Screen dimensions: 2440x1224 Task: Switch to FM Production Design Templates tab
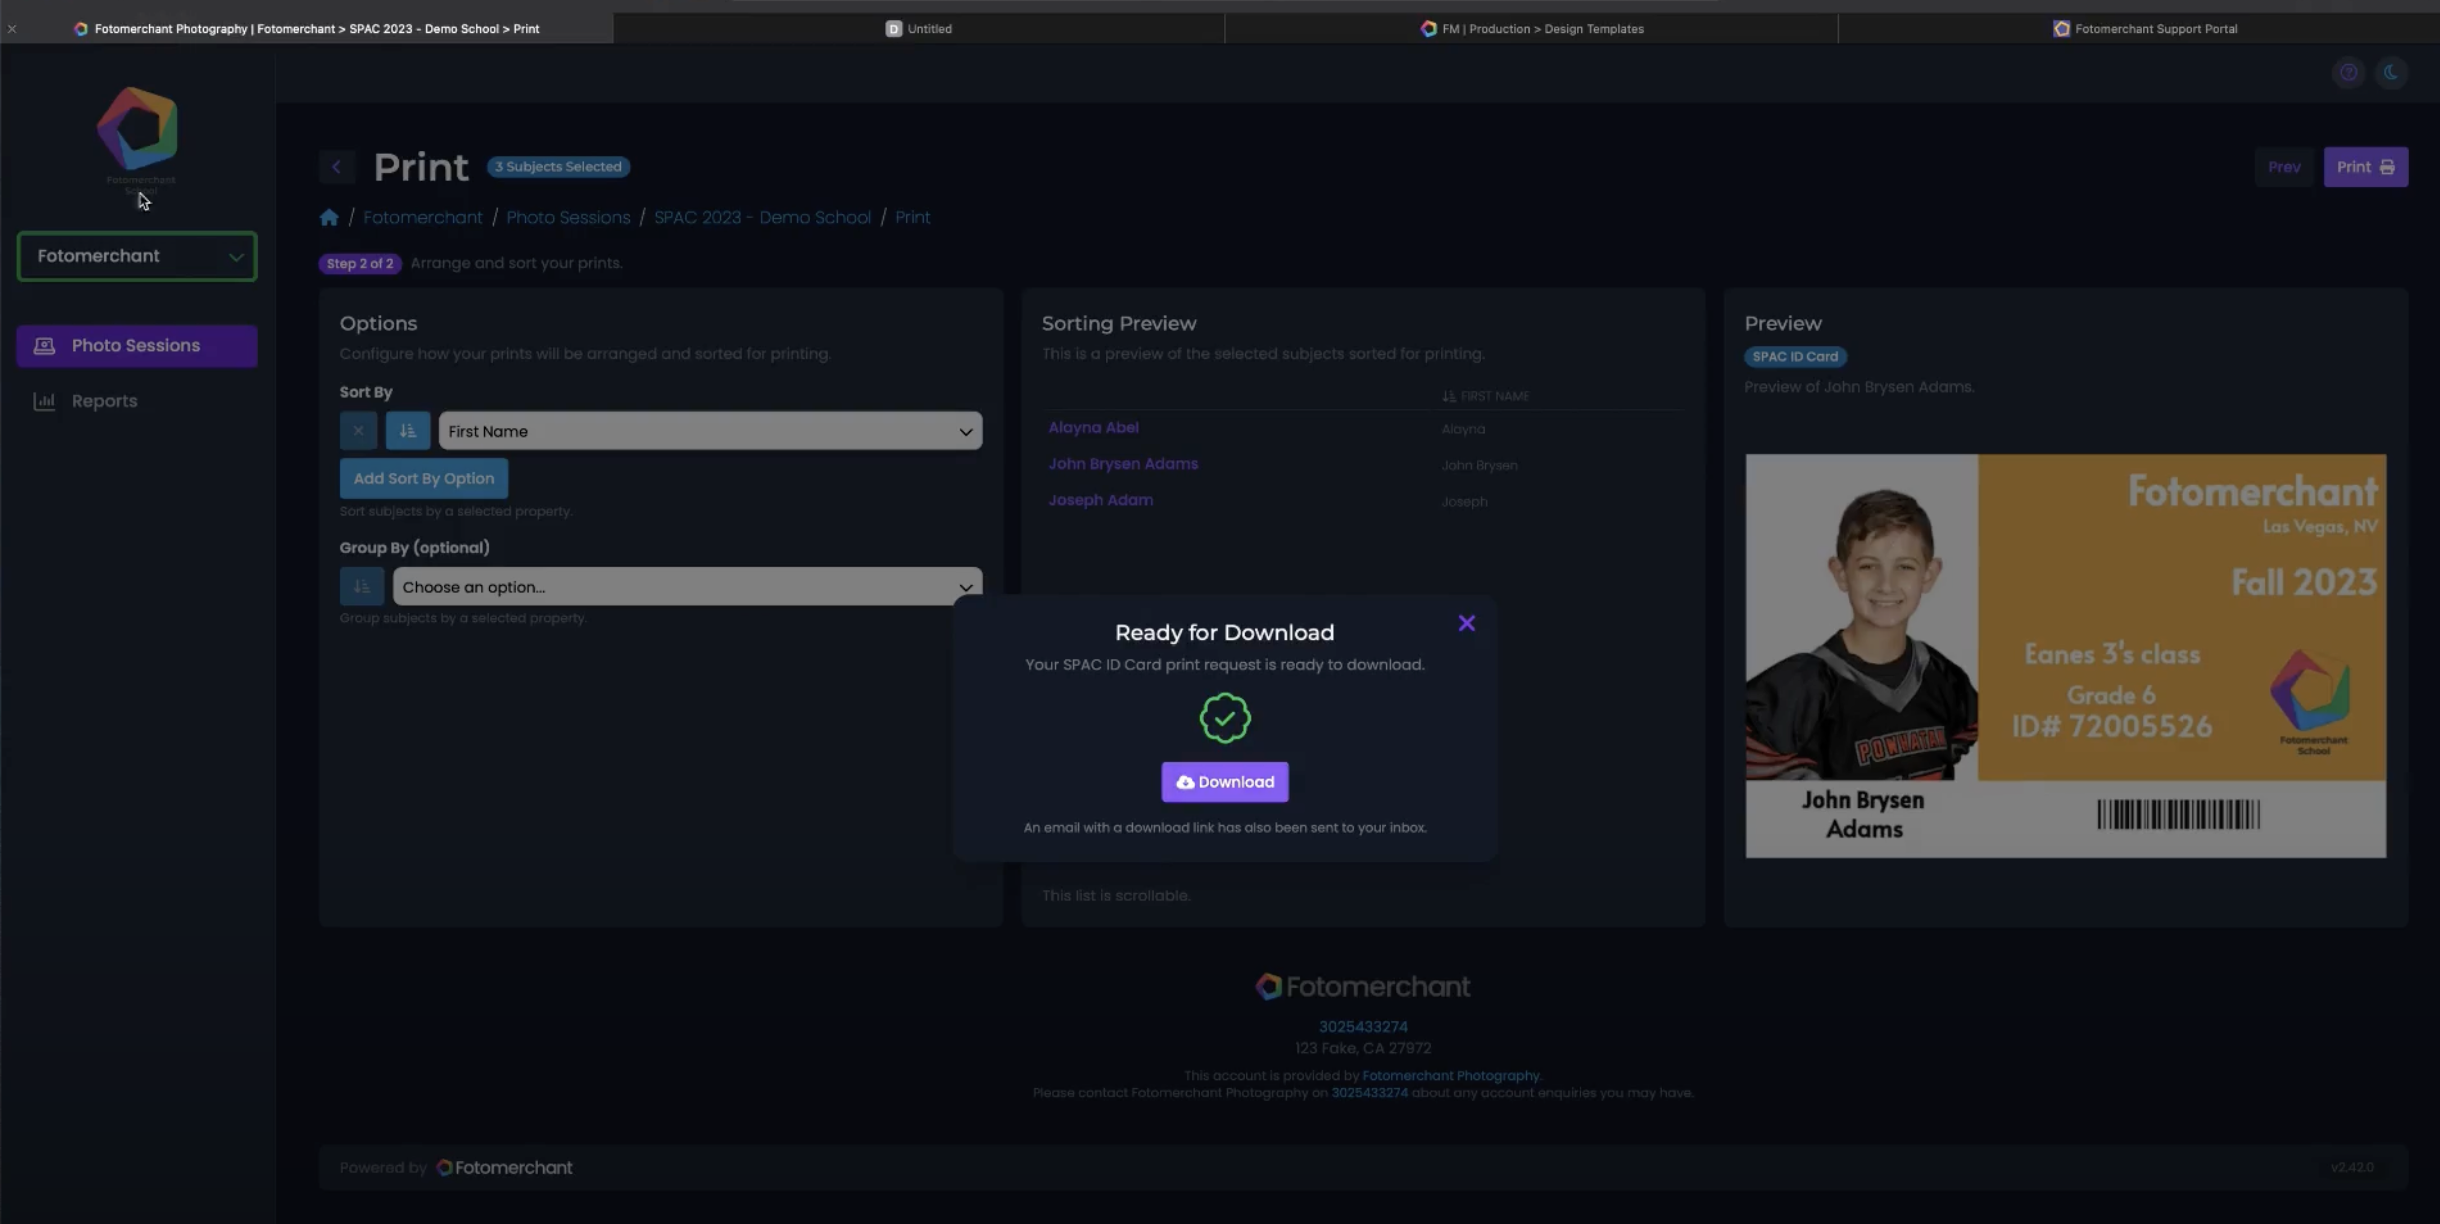point(1532,28)
